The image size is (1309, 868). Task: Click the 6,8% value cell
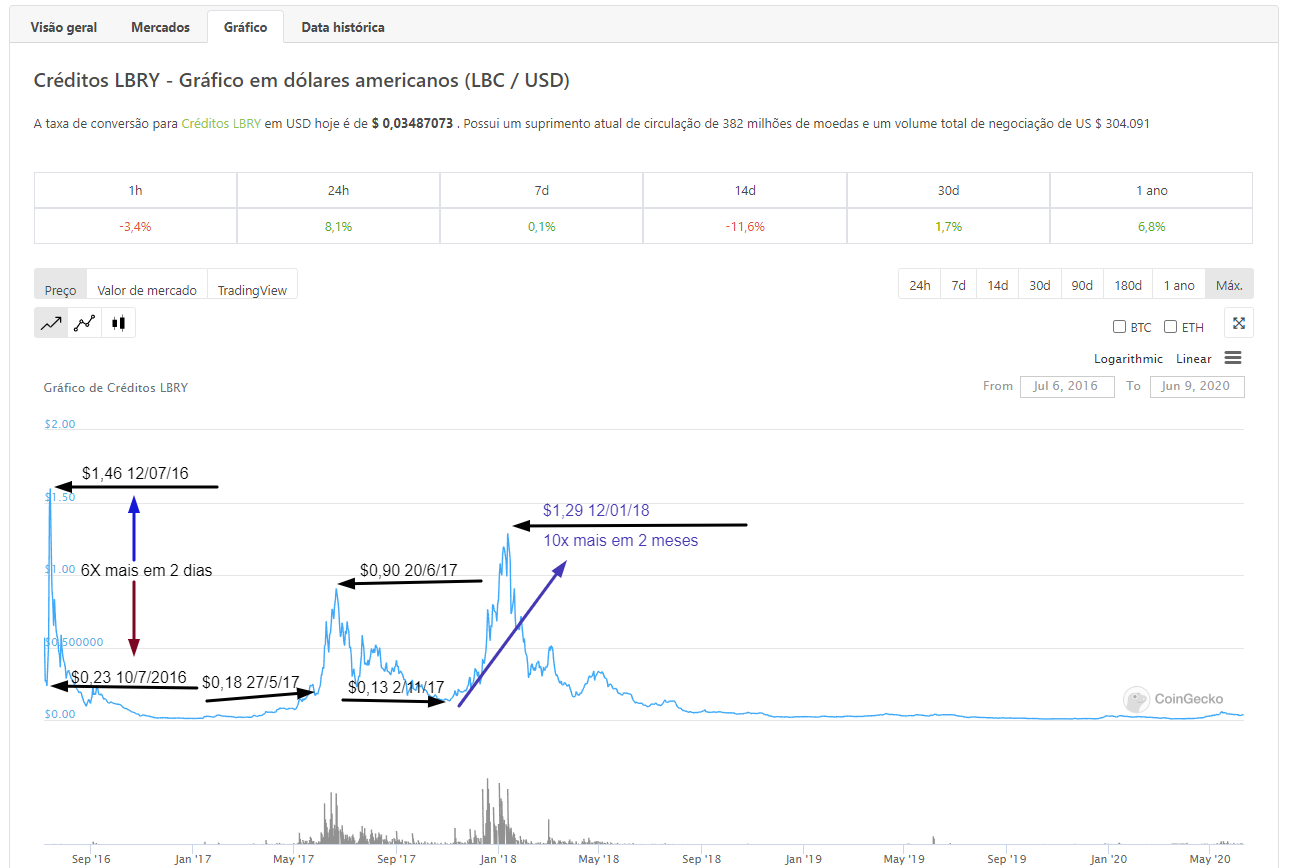(x=1151, y=226)
